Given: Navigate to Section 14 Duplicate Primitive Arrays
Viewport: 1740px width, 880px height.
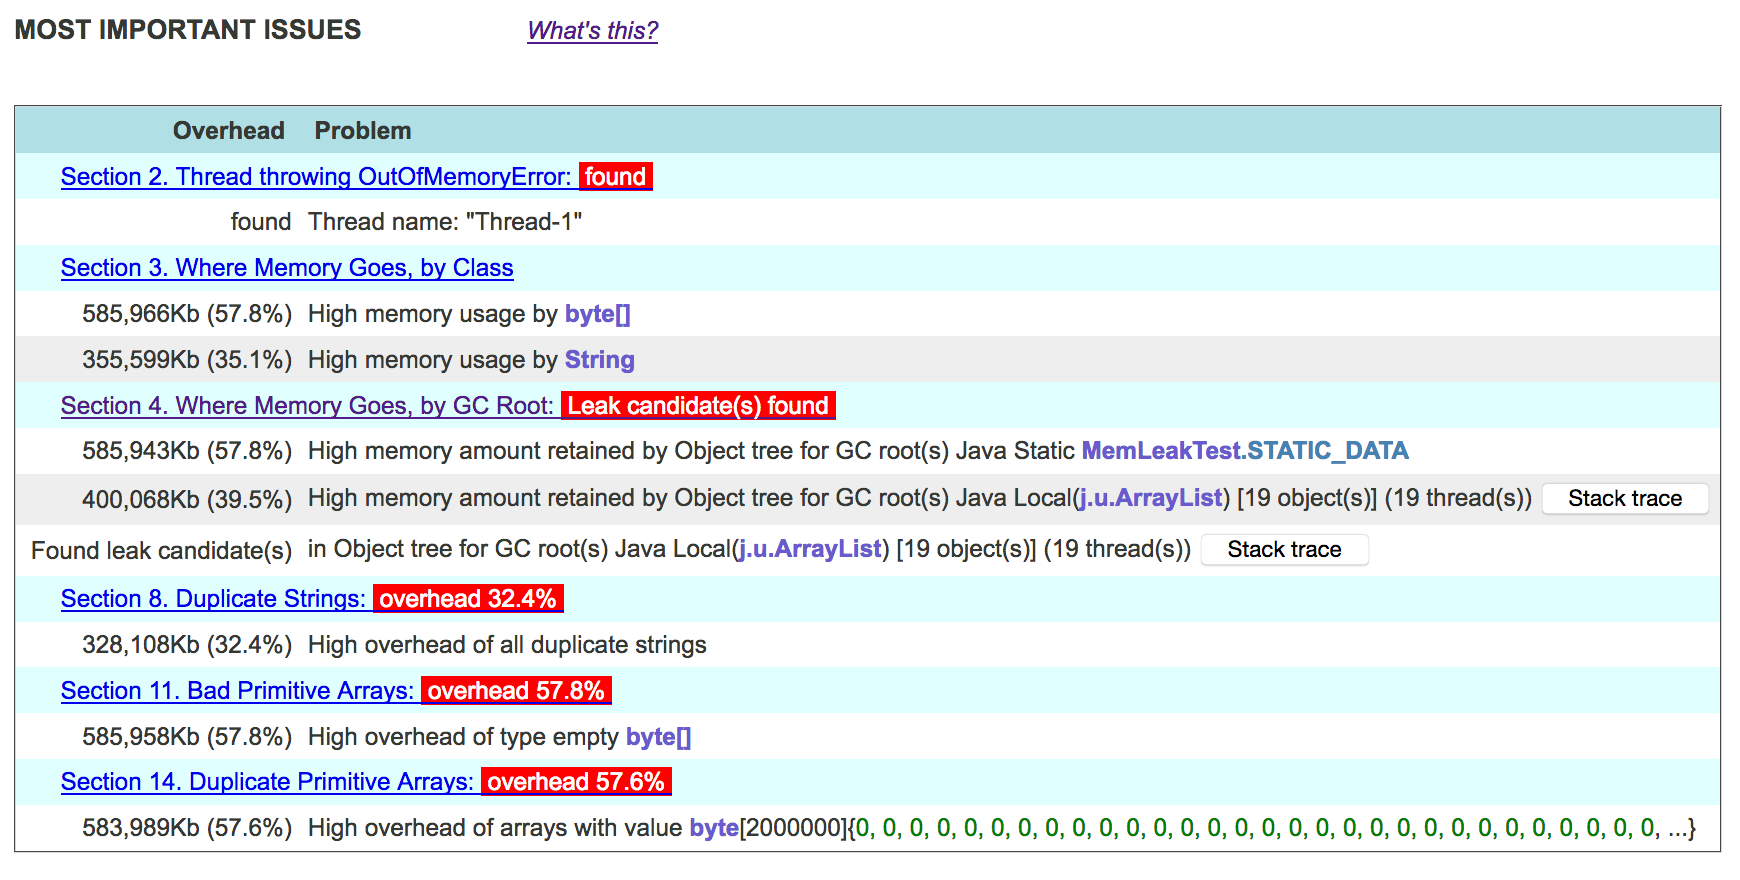Looking at the screenshot, I should point(267,782).
